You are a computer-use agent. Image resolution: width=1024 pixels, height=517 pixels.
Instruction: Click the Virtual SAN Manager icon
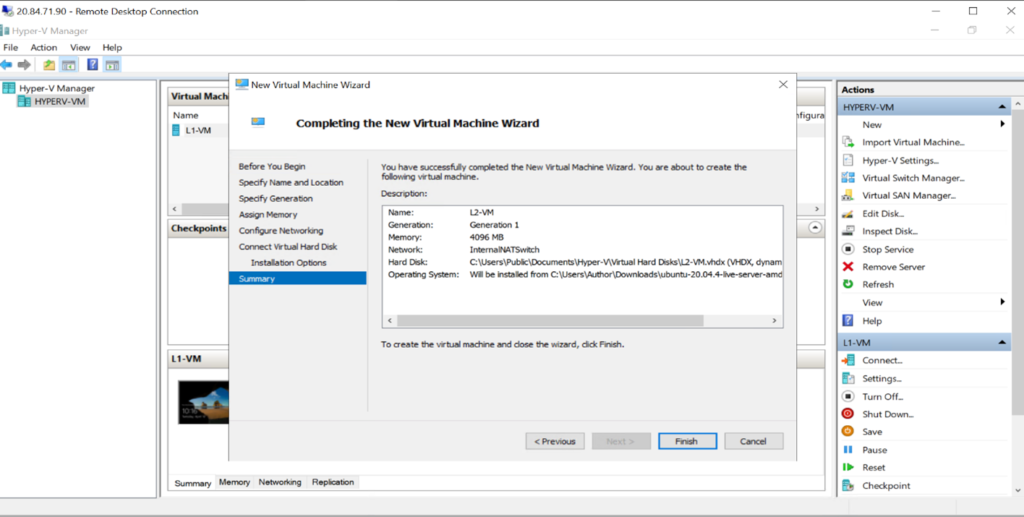848,195
